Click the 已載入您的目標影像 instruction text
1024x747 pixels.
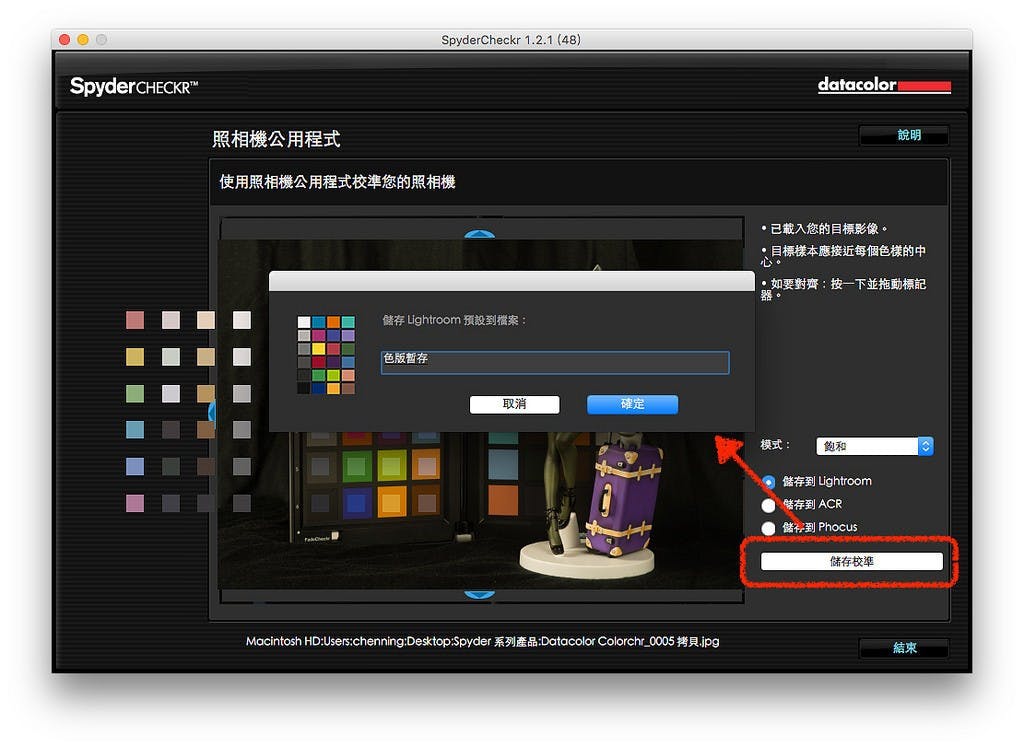click(x=824, y=229)
